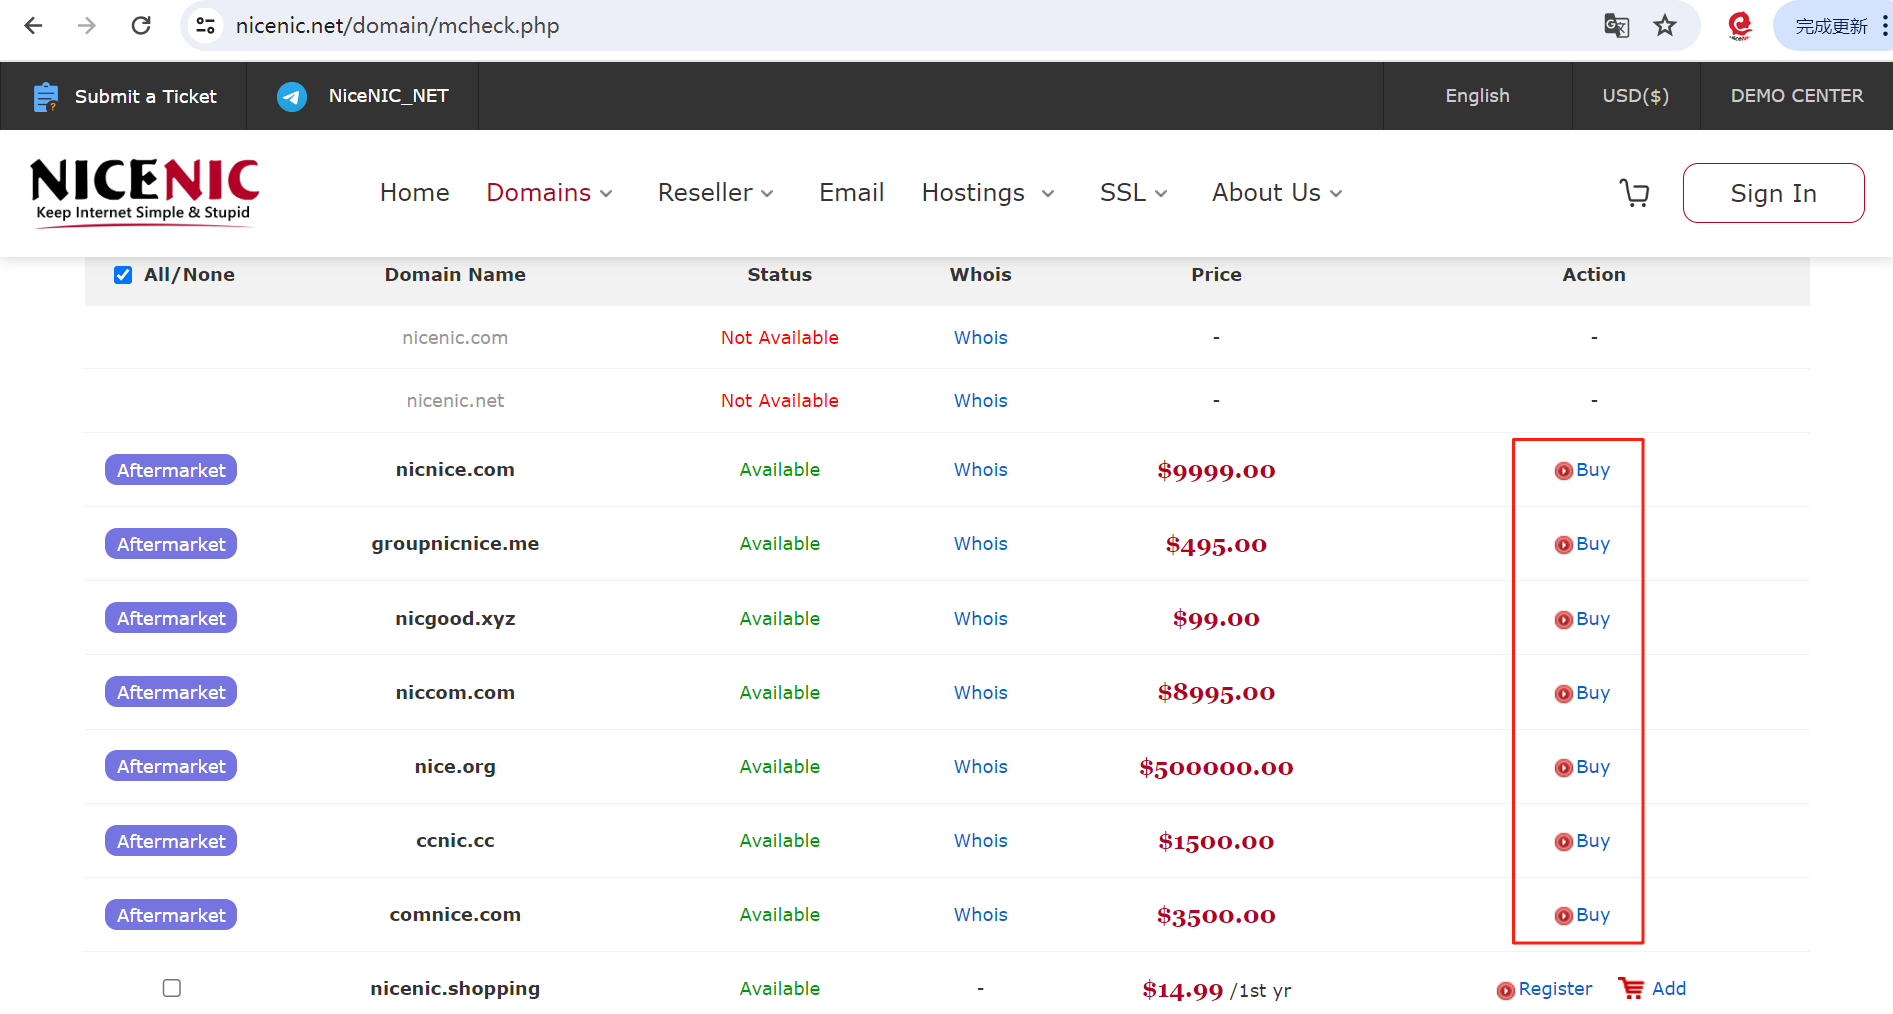The width and height of the screenshot is (1893, 1014).
Task: View site information icon in address bar
Action: 206,26
